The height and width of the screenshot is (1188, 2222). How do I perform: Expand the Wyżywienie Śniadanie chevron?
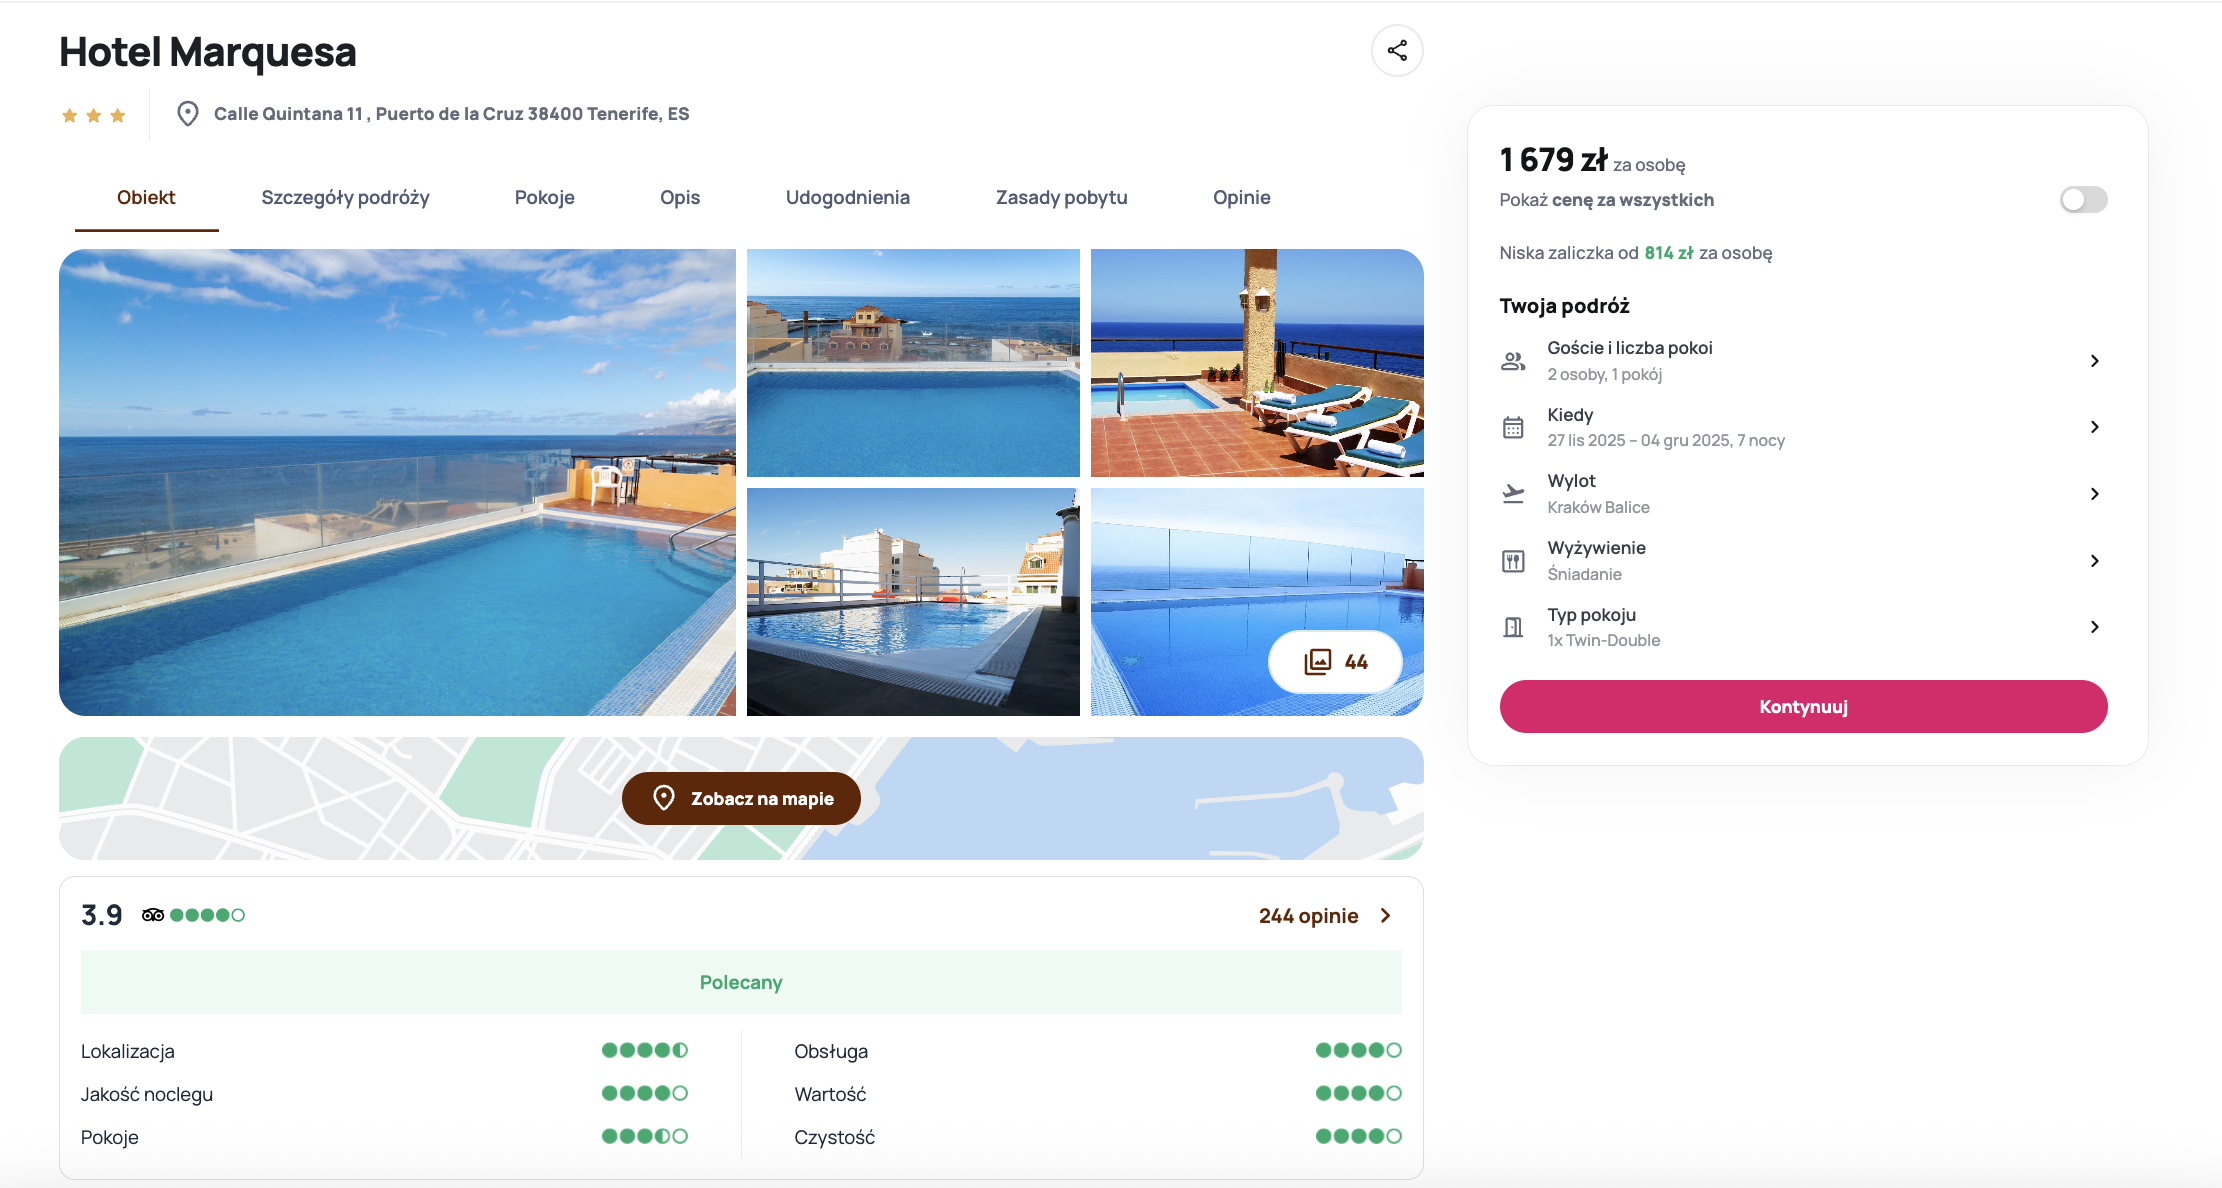(x=2094, y=561)
